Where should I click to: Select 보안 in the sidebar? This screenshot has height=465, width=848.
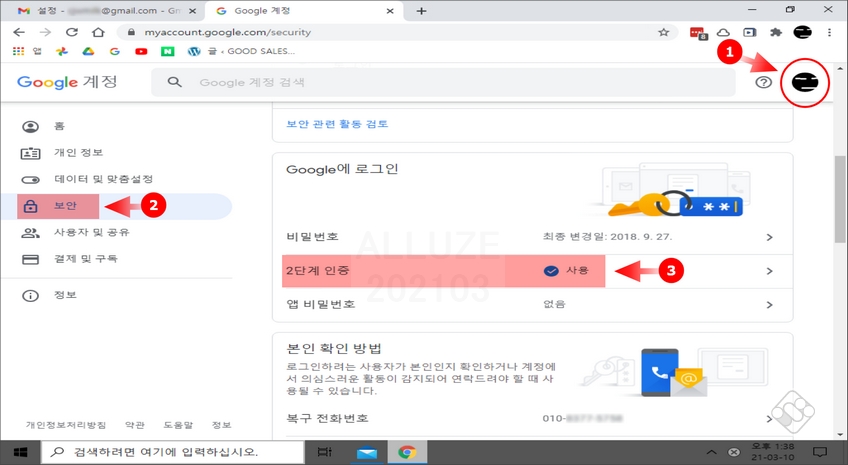pos(116,206)
